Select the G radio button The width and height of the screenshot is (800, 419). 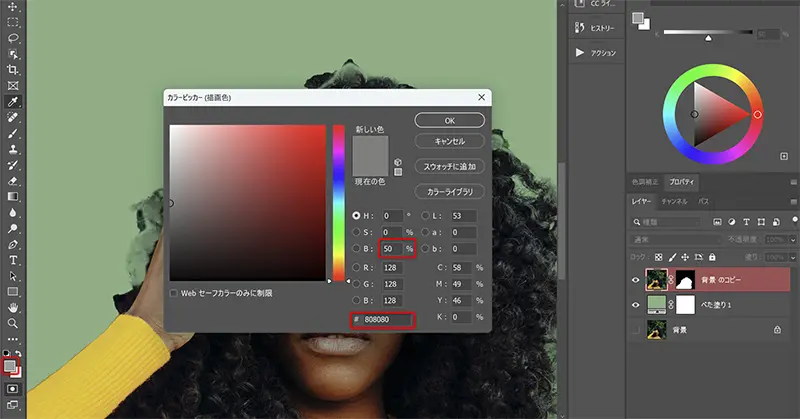[356, 284]
